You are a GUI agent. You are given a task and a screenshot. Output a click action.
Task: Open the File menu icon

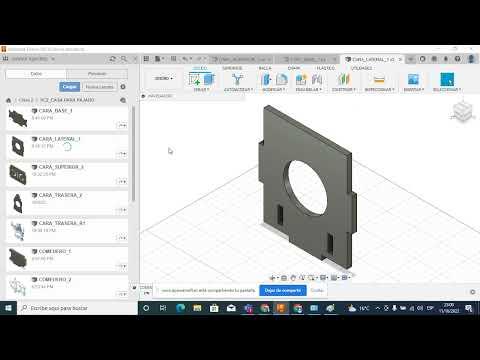(x=159, y=59)
